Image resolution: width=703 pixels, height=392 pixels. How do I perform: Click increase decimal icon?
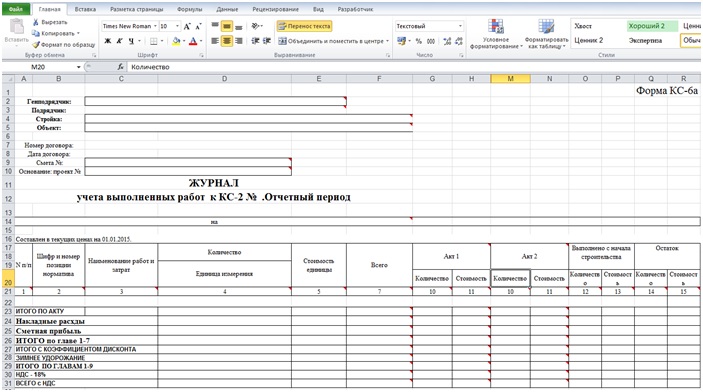(447, 41)
